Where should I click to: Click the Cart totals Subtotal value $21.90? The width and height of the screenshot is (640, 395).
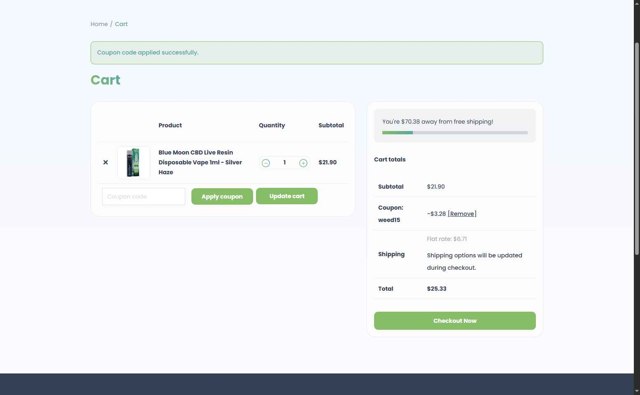(x=436, y=186)
